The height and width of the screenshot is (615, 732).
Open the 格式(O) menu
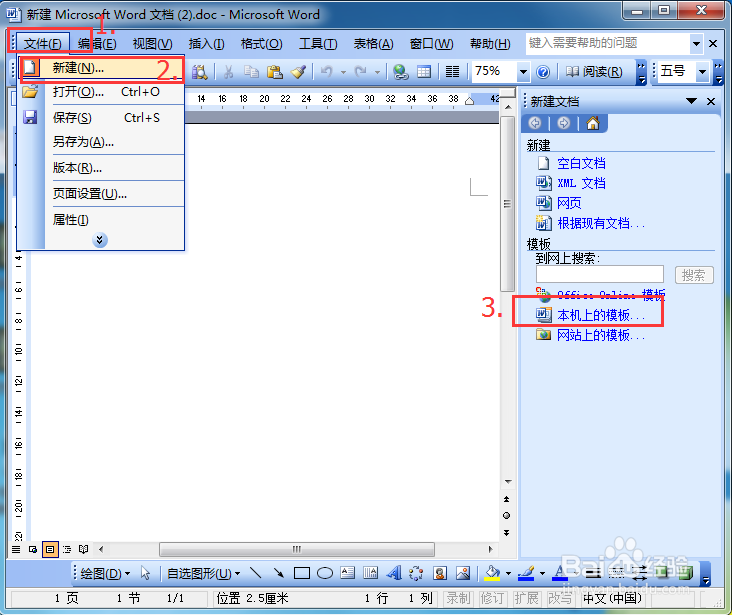[x=261, y=44]
